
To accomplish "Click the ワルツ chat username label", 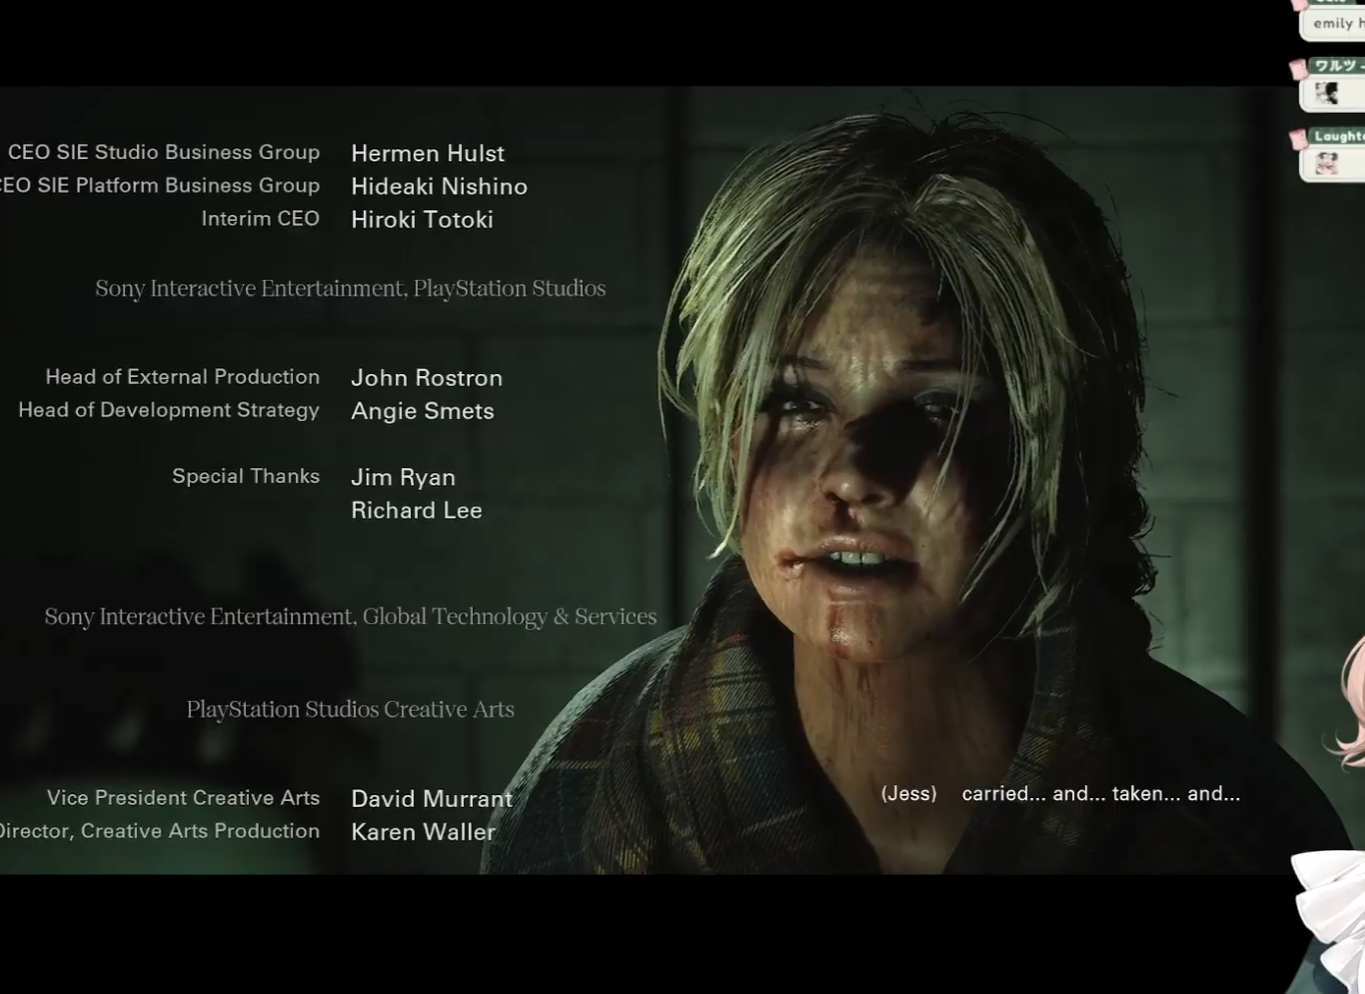I will [1338, 66].
